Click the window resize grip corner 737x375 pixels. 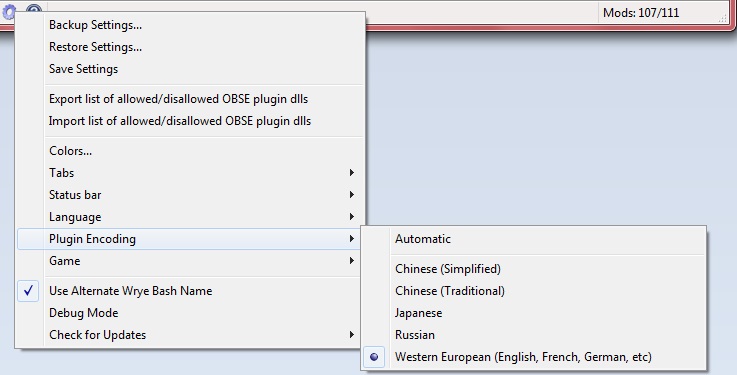(x=724, y=18)
